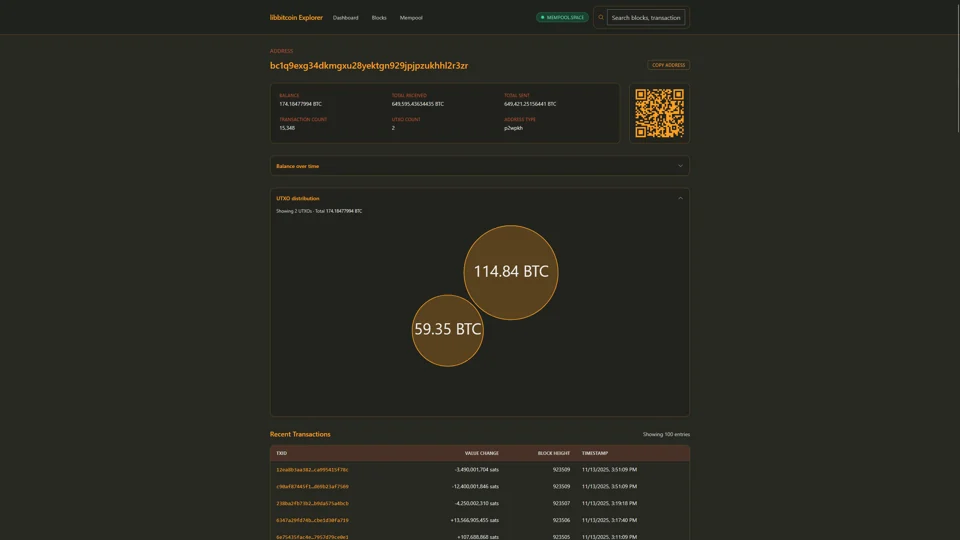The width and height of the screenshot is (960, 540).
Task: Click the Copy Address button
Action: coord(669,65)
